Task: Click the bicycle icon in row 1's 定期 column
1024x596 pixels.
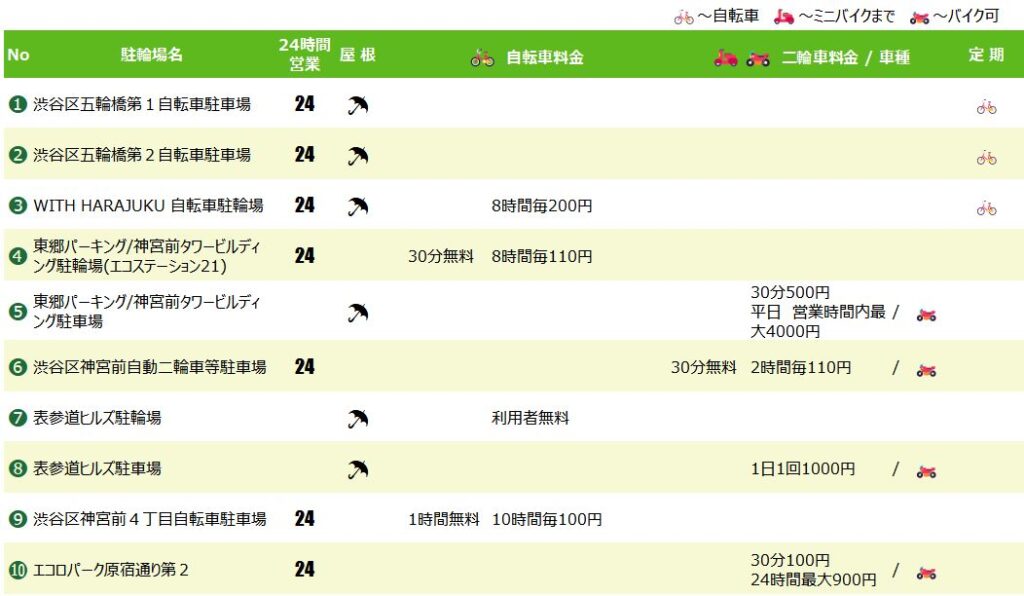Action: tap(986, 107)
